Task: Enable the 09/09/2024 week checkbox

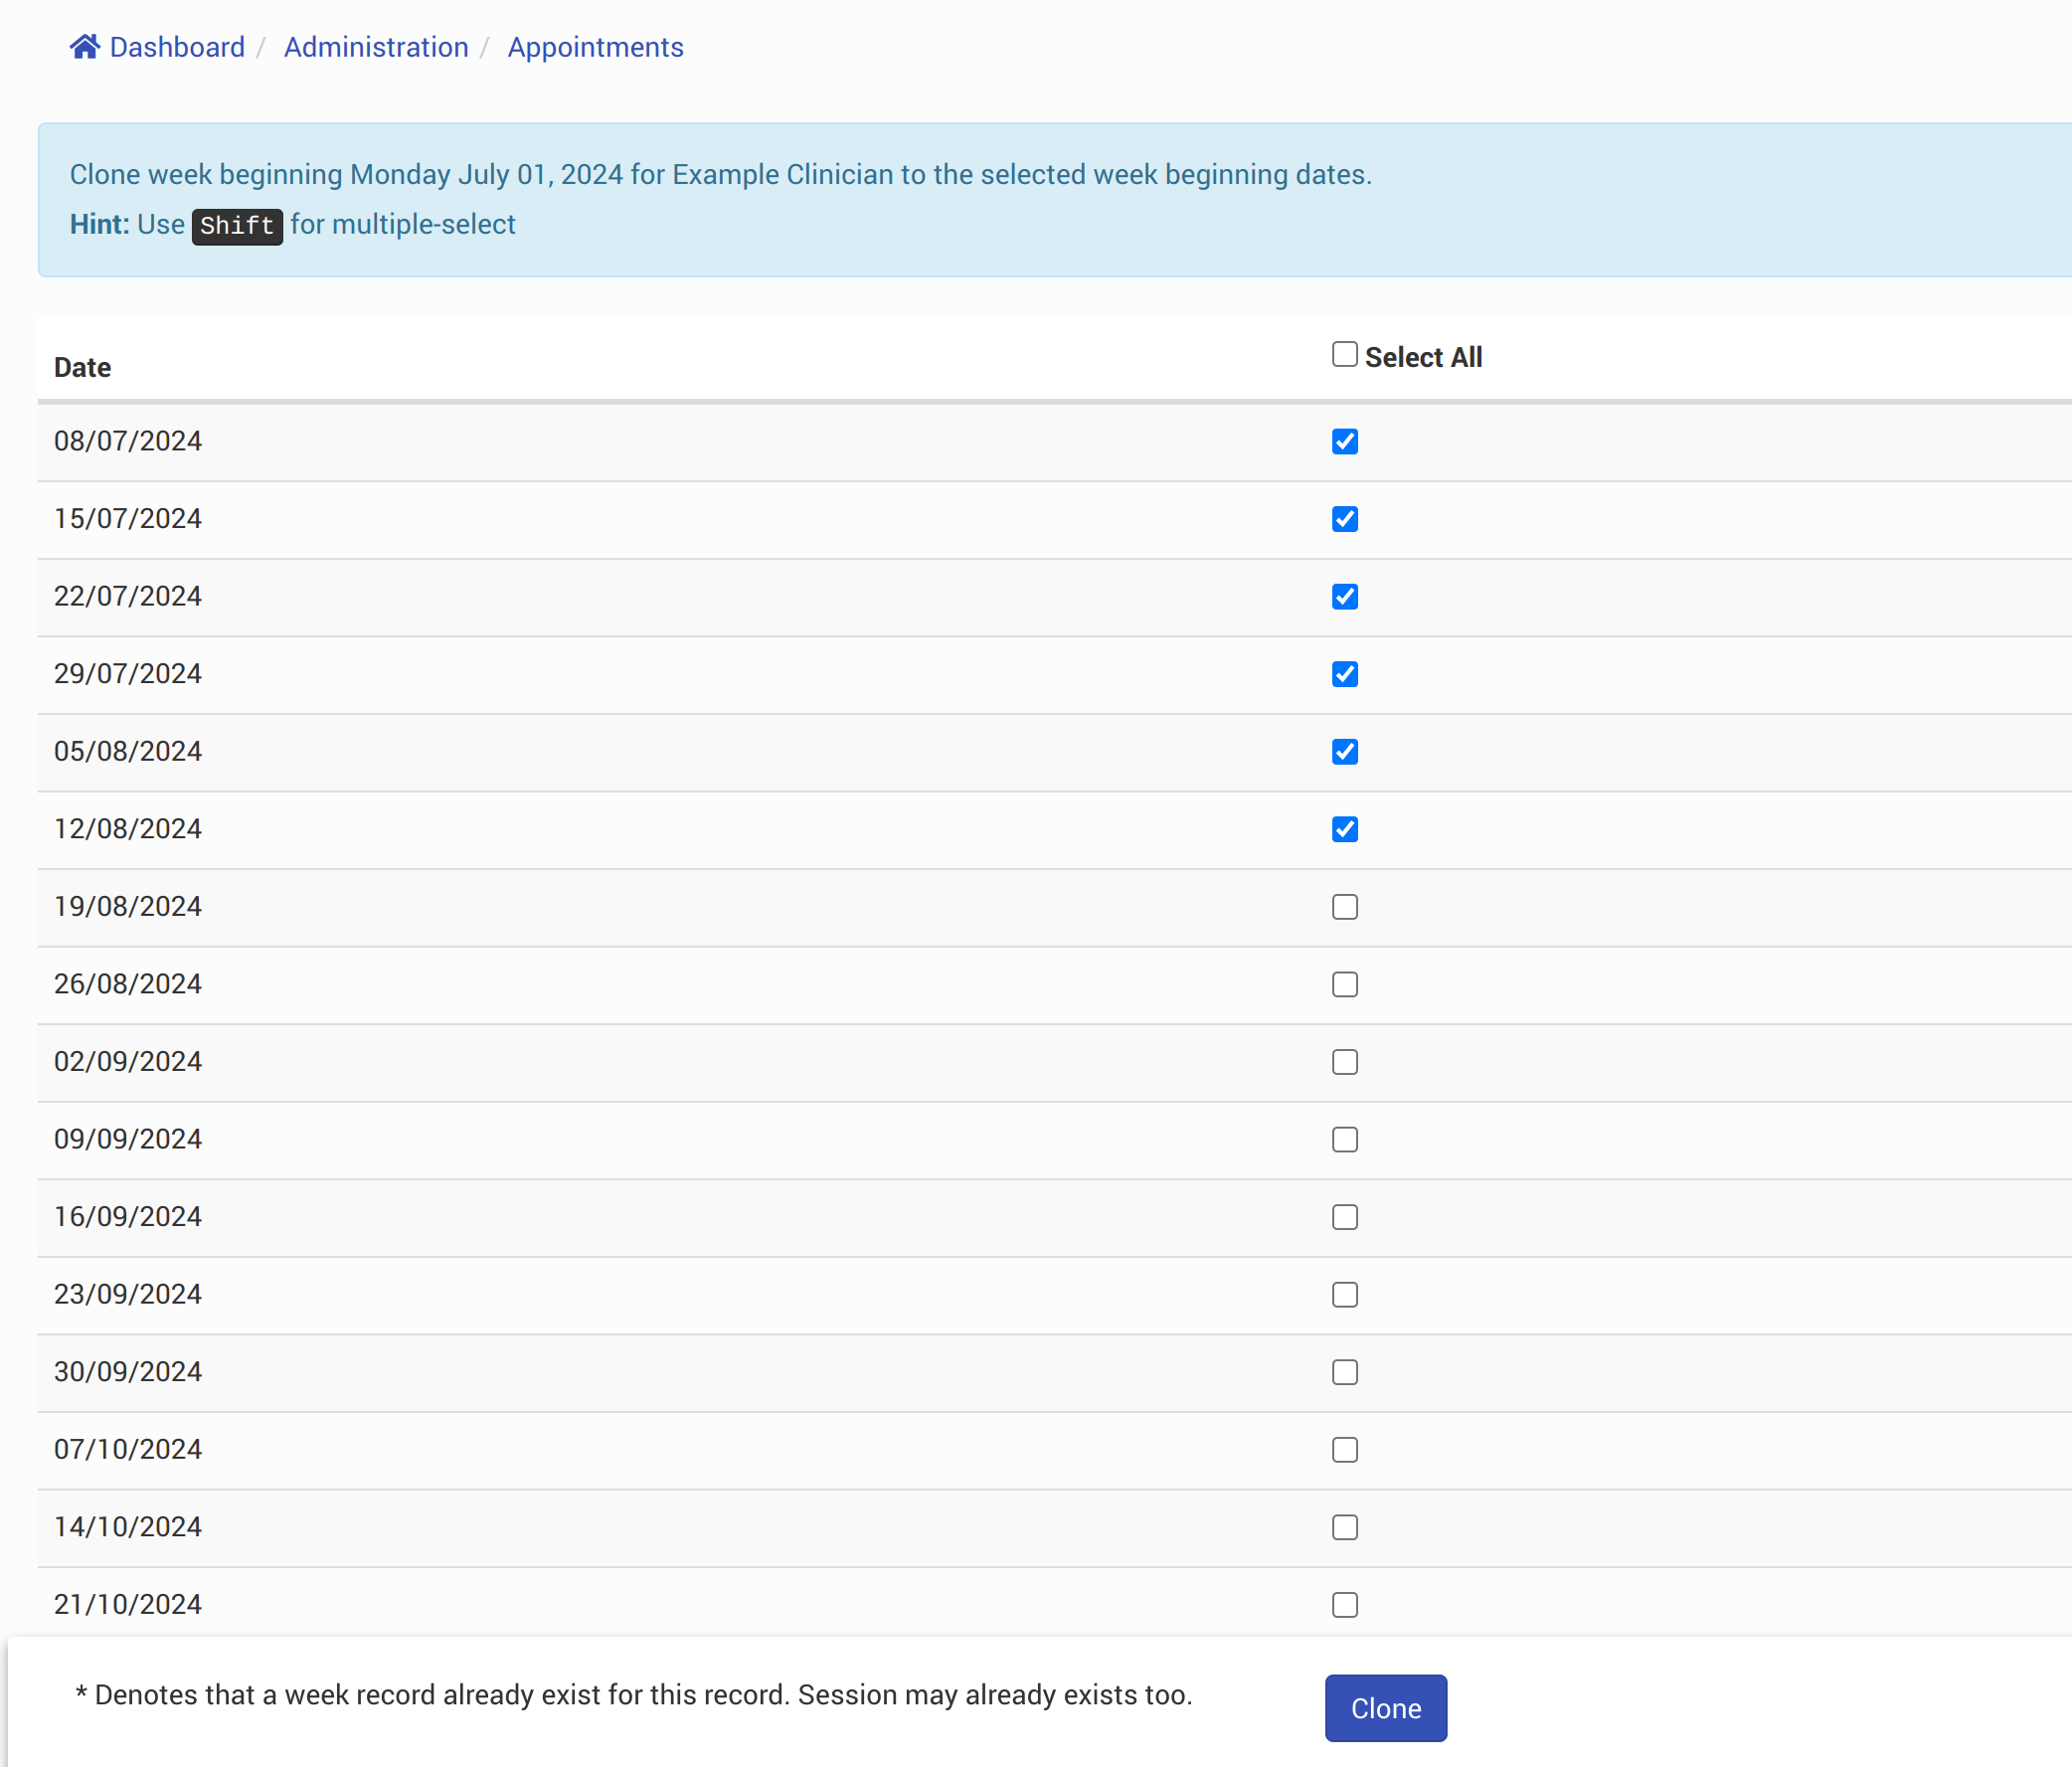Action: 1344,1139
